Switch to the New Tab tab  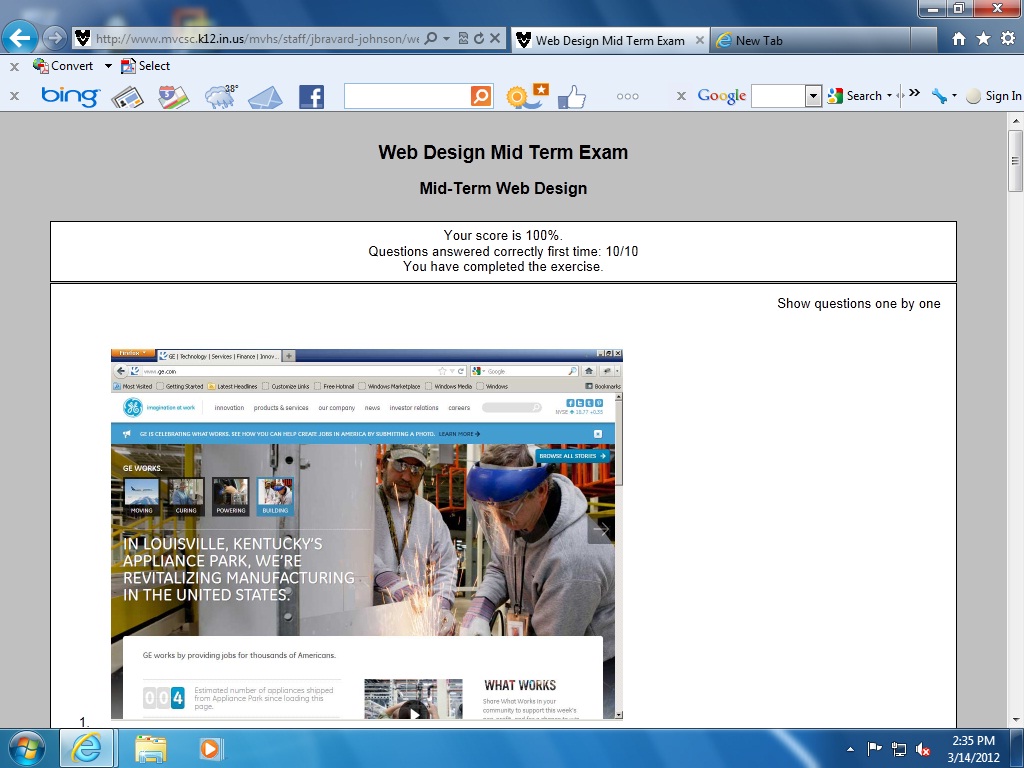click(x=760, y=41)
